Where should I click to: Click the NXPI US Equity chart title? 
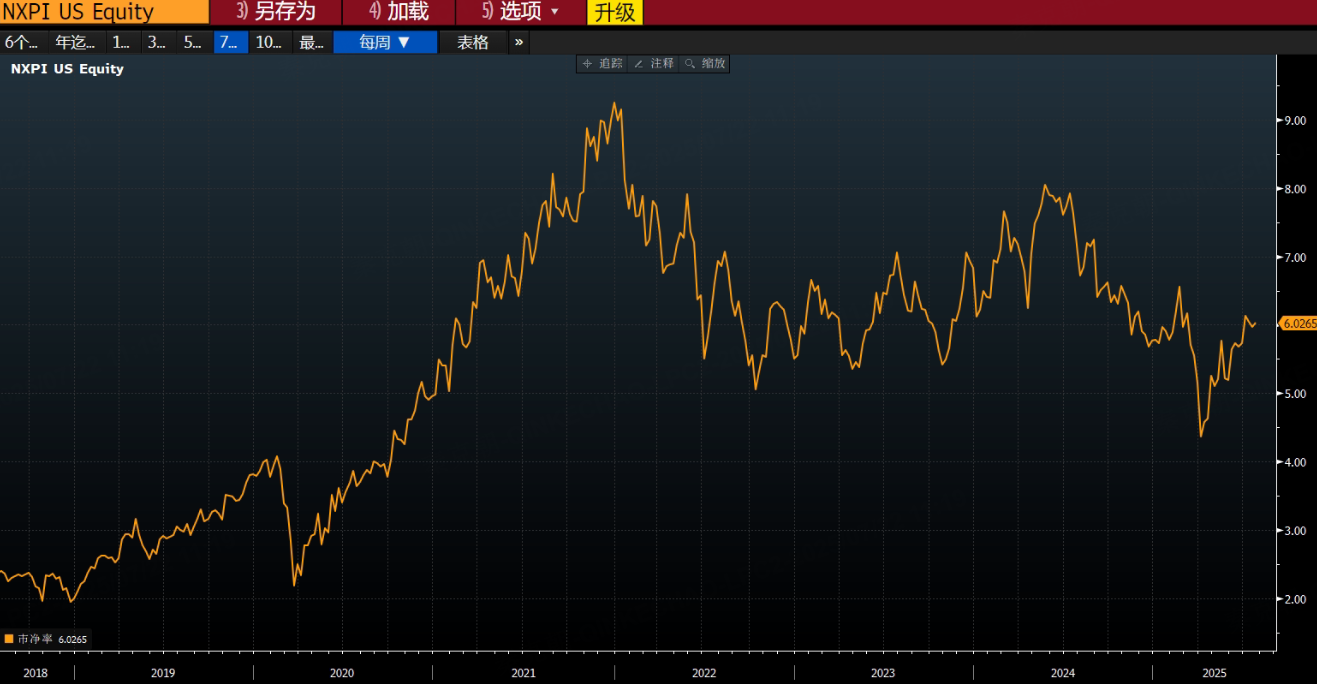(x=67, y=69)
